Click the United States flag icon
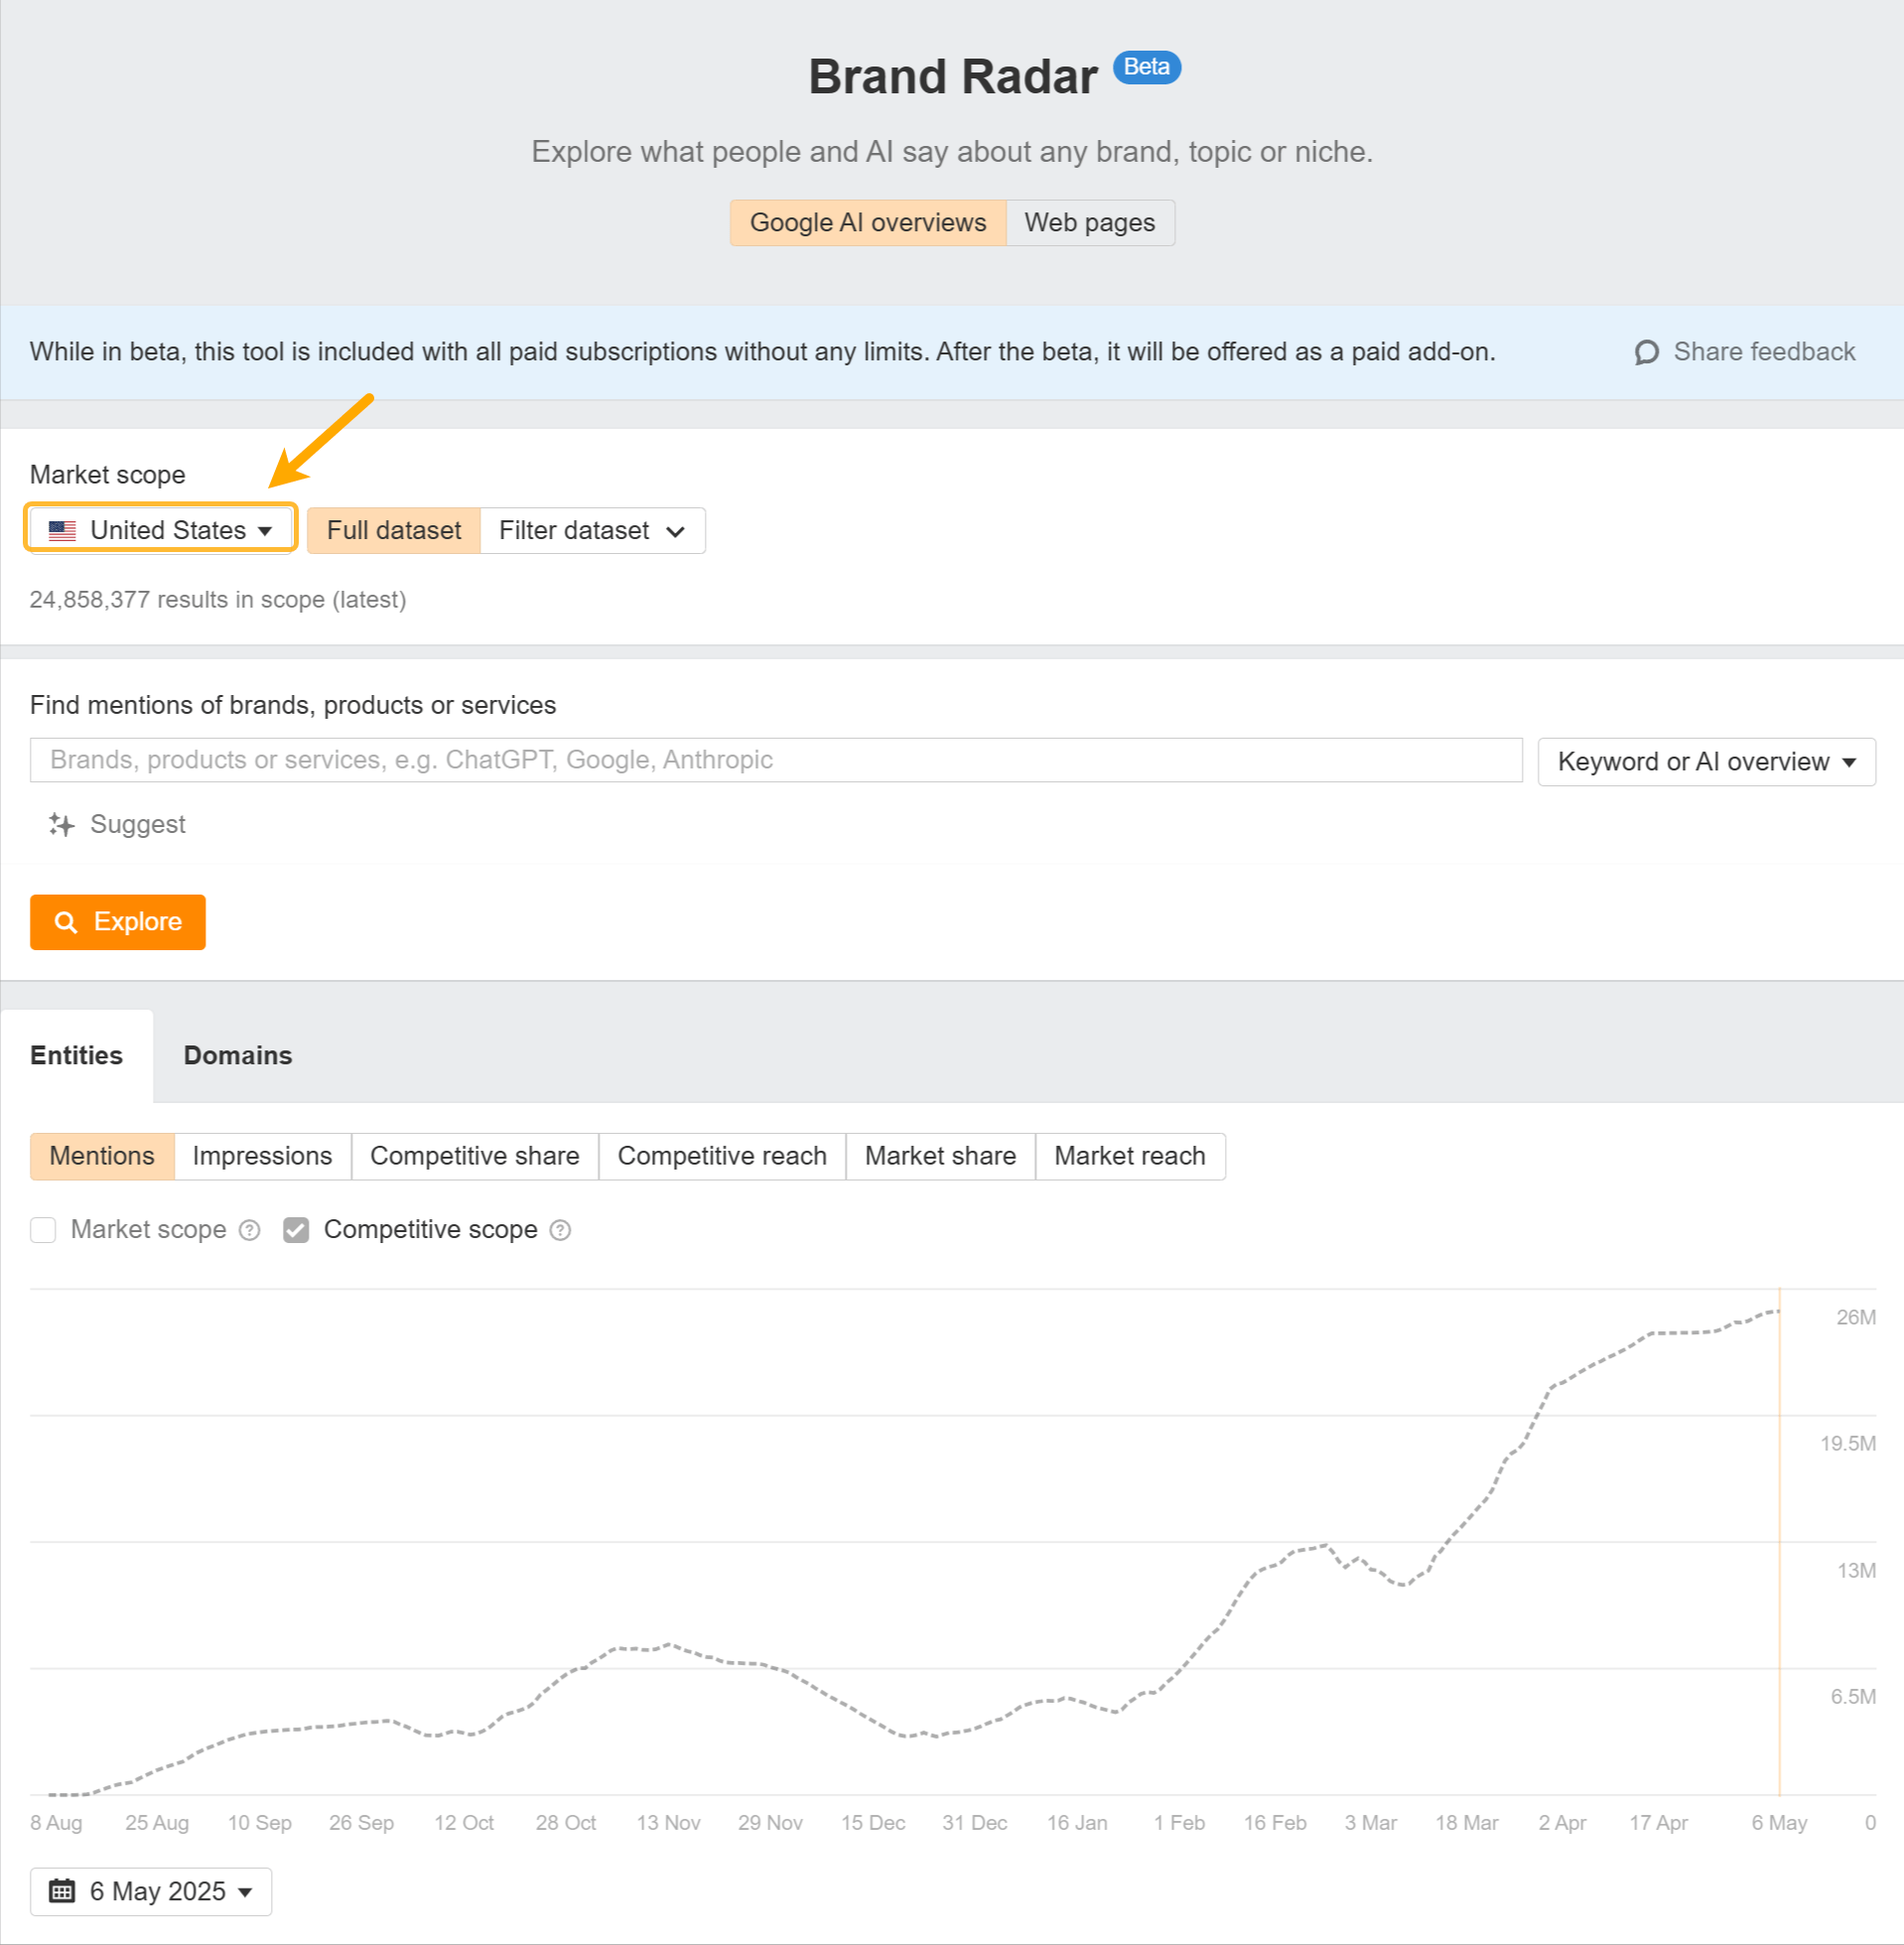Screen dimensions: 1904x1945 62,530
